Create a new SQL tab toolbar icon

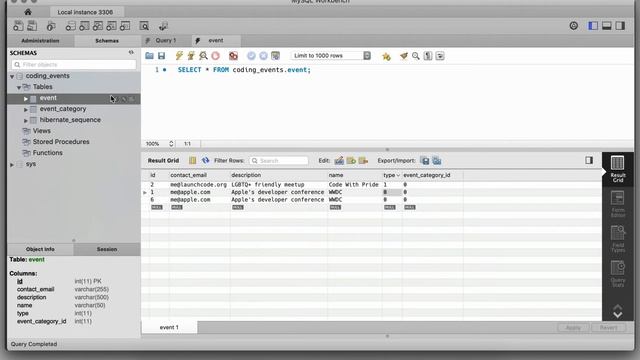pos(18,26)
